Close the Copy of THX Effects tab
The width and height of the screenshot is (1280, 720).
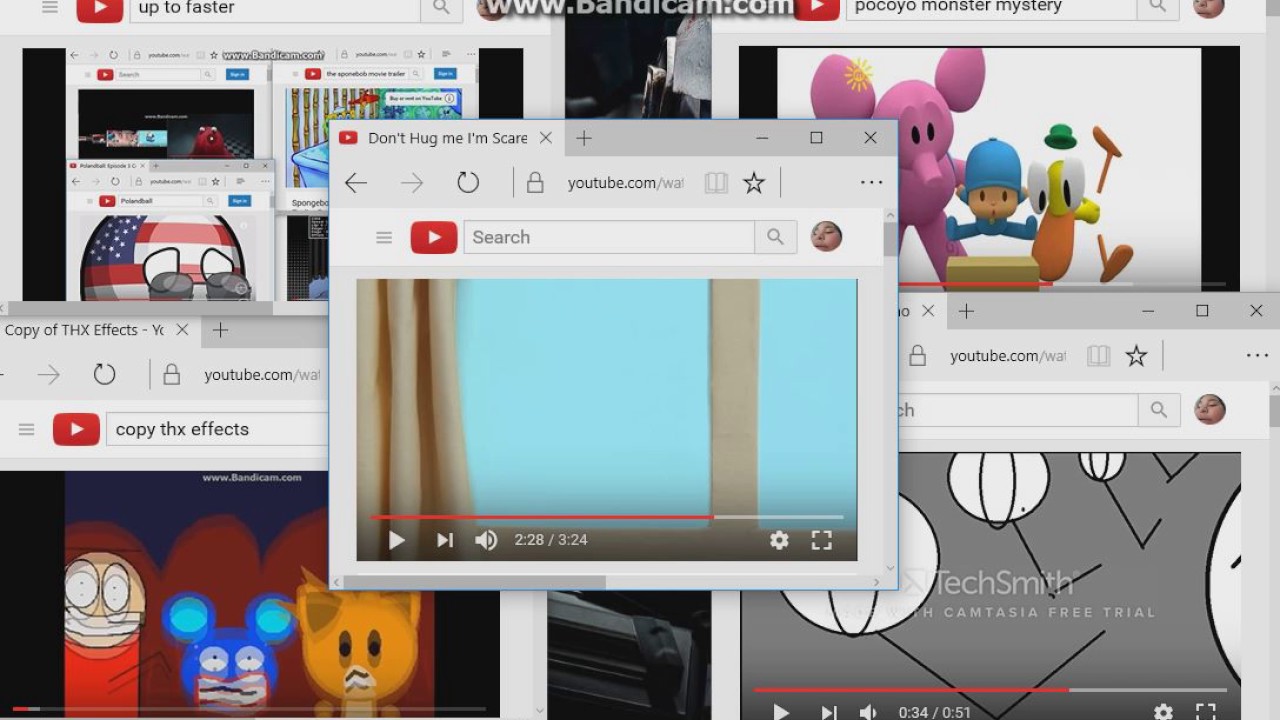point(182,330)
